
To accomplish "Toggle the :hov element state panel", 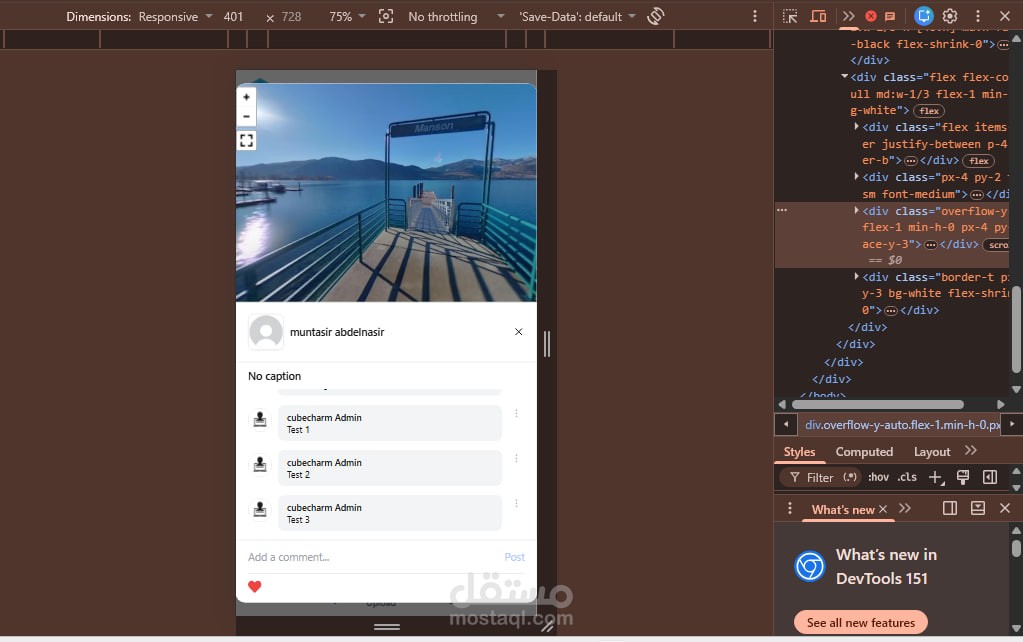I will tap(878, 477).
